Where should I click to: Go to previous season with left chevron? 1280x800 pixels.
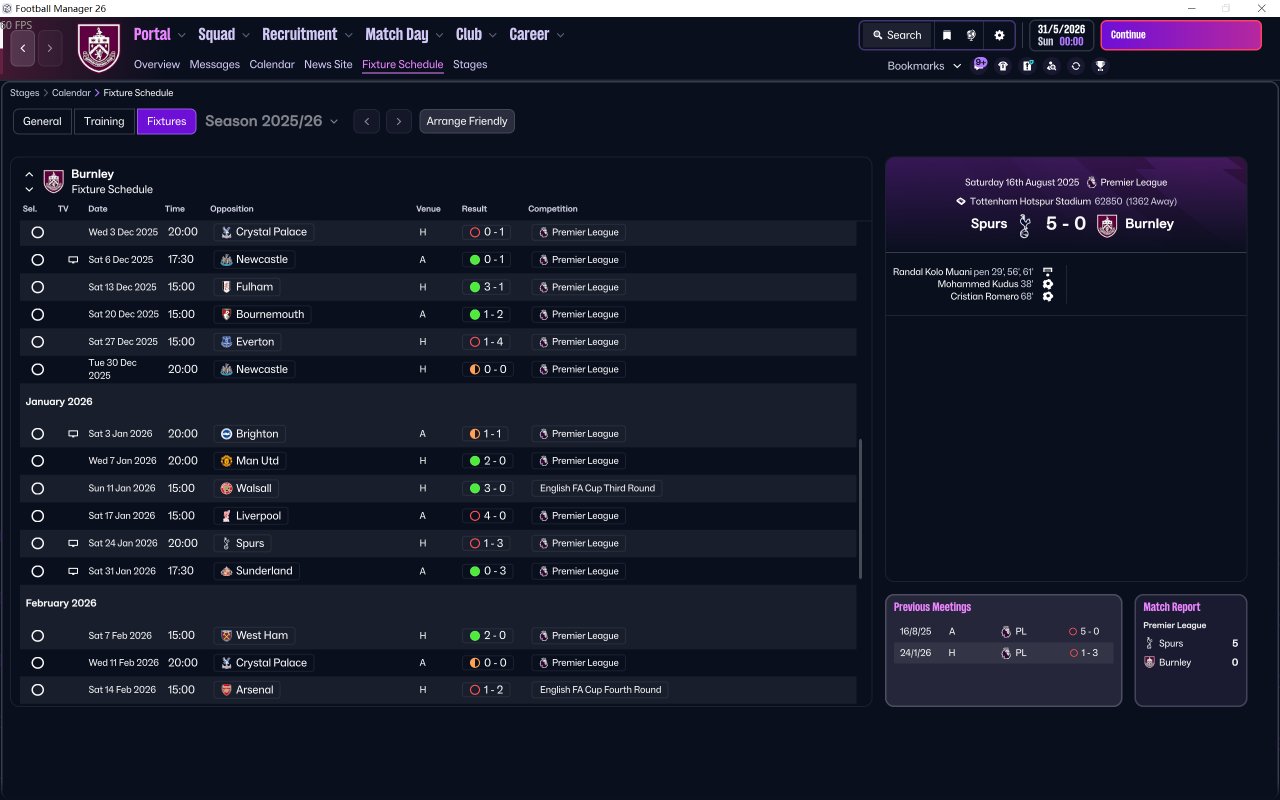tap(367, 121)
